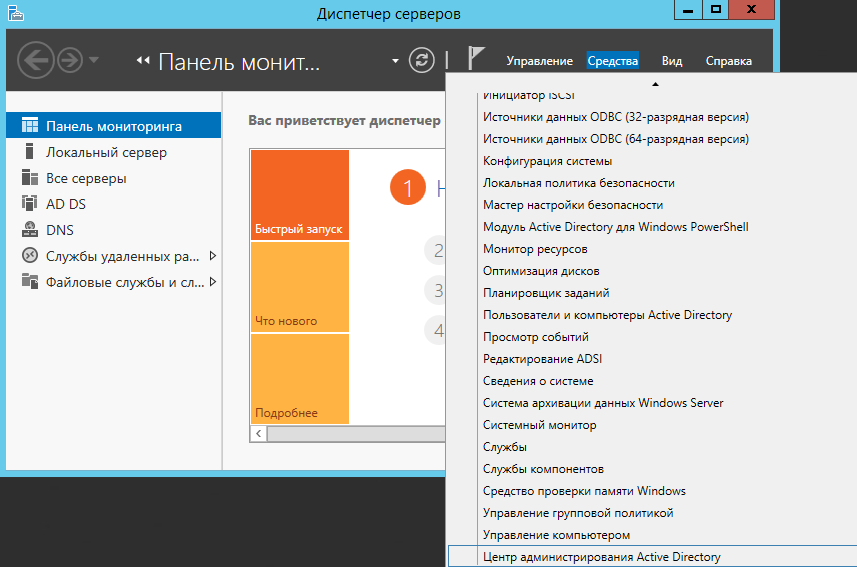Open the Вид menu
Image resolution: width=857 pixels, height=567 pixels.
coord(672,61)
